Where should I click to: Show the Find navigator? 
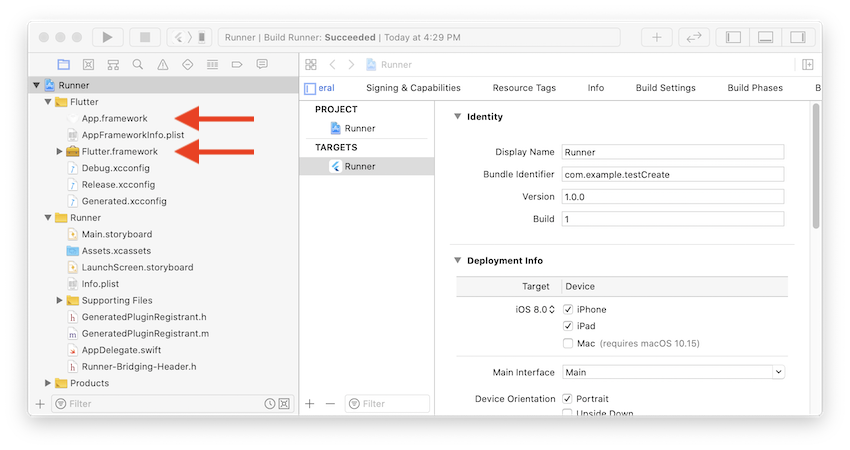[x=138, y=65]
